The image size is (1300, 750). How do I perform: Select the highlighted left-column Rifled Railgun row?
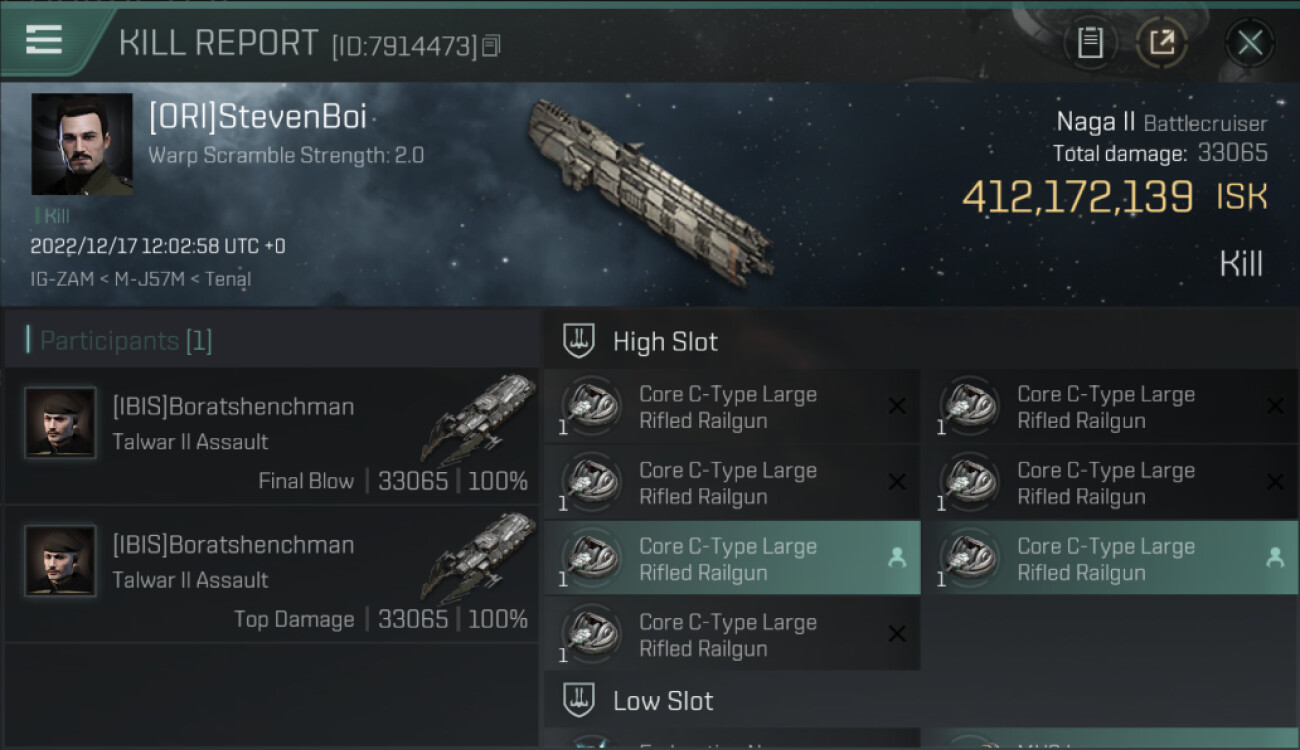point(730,559)
